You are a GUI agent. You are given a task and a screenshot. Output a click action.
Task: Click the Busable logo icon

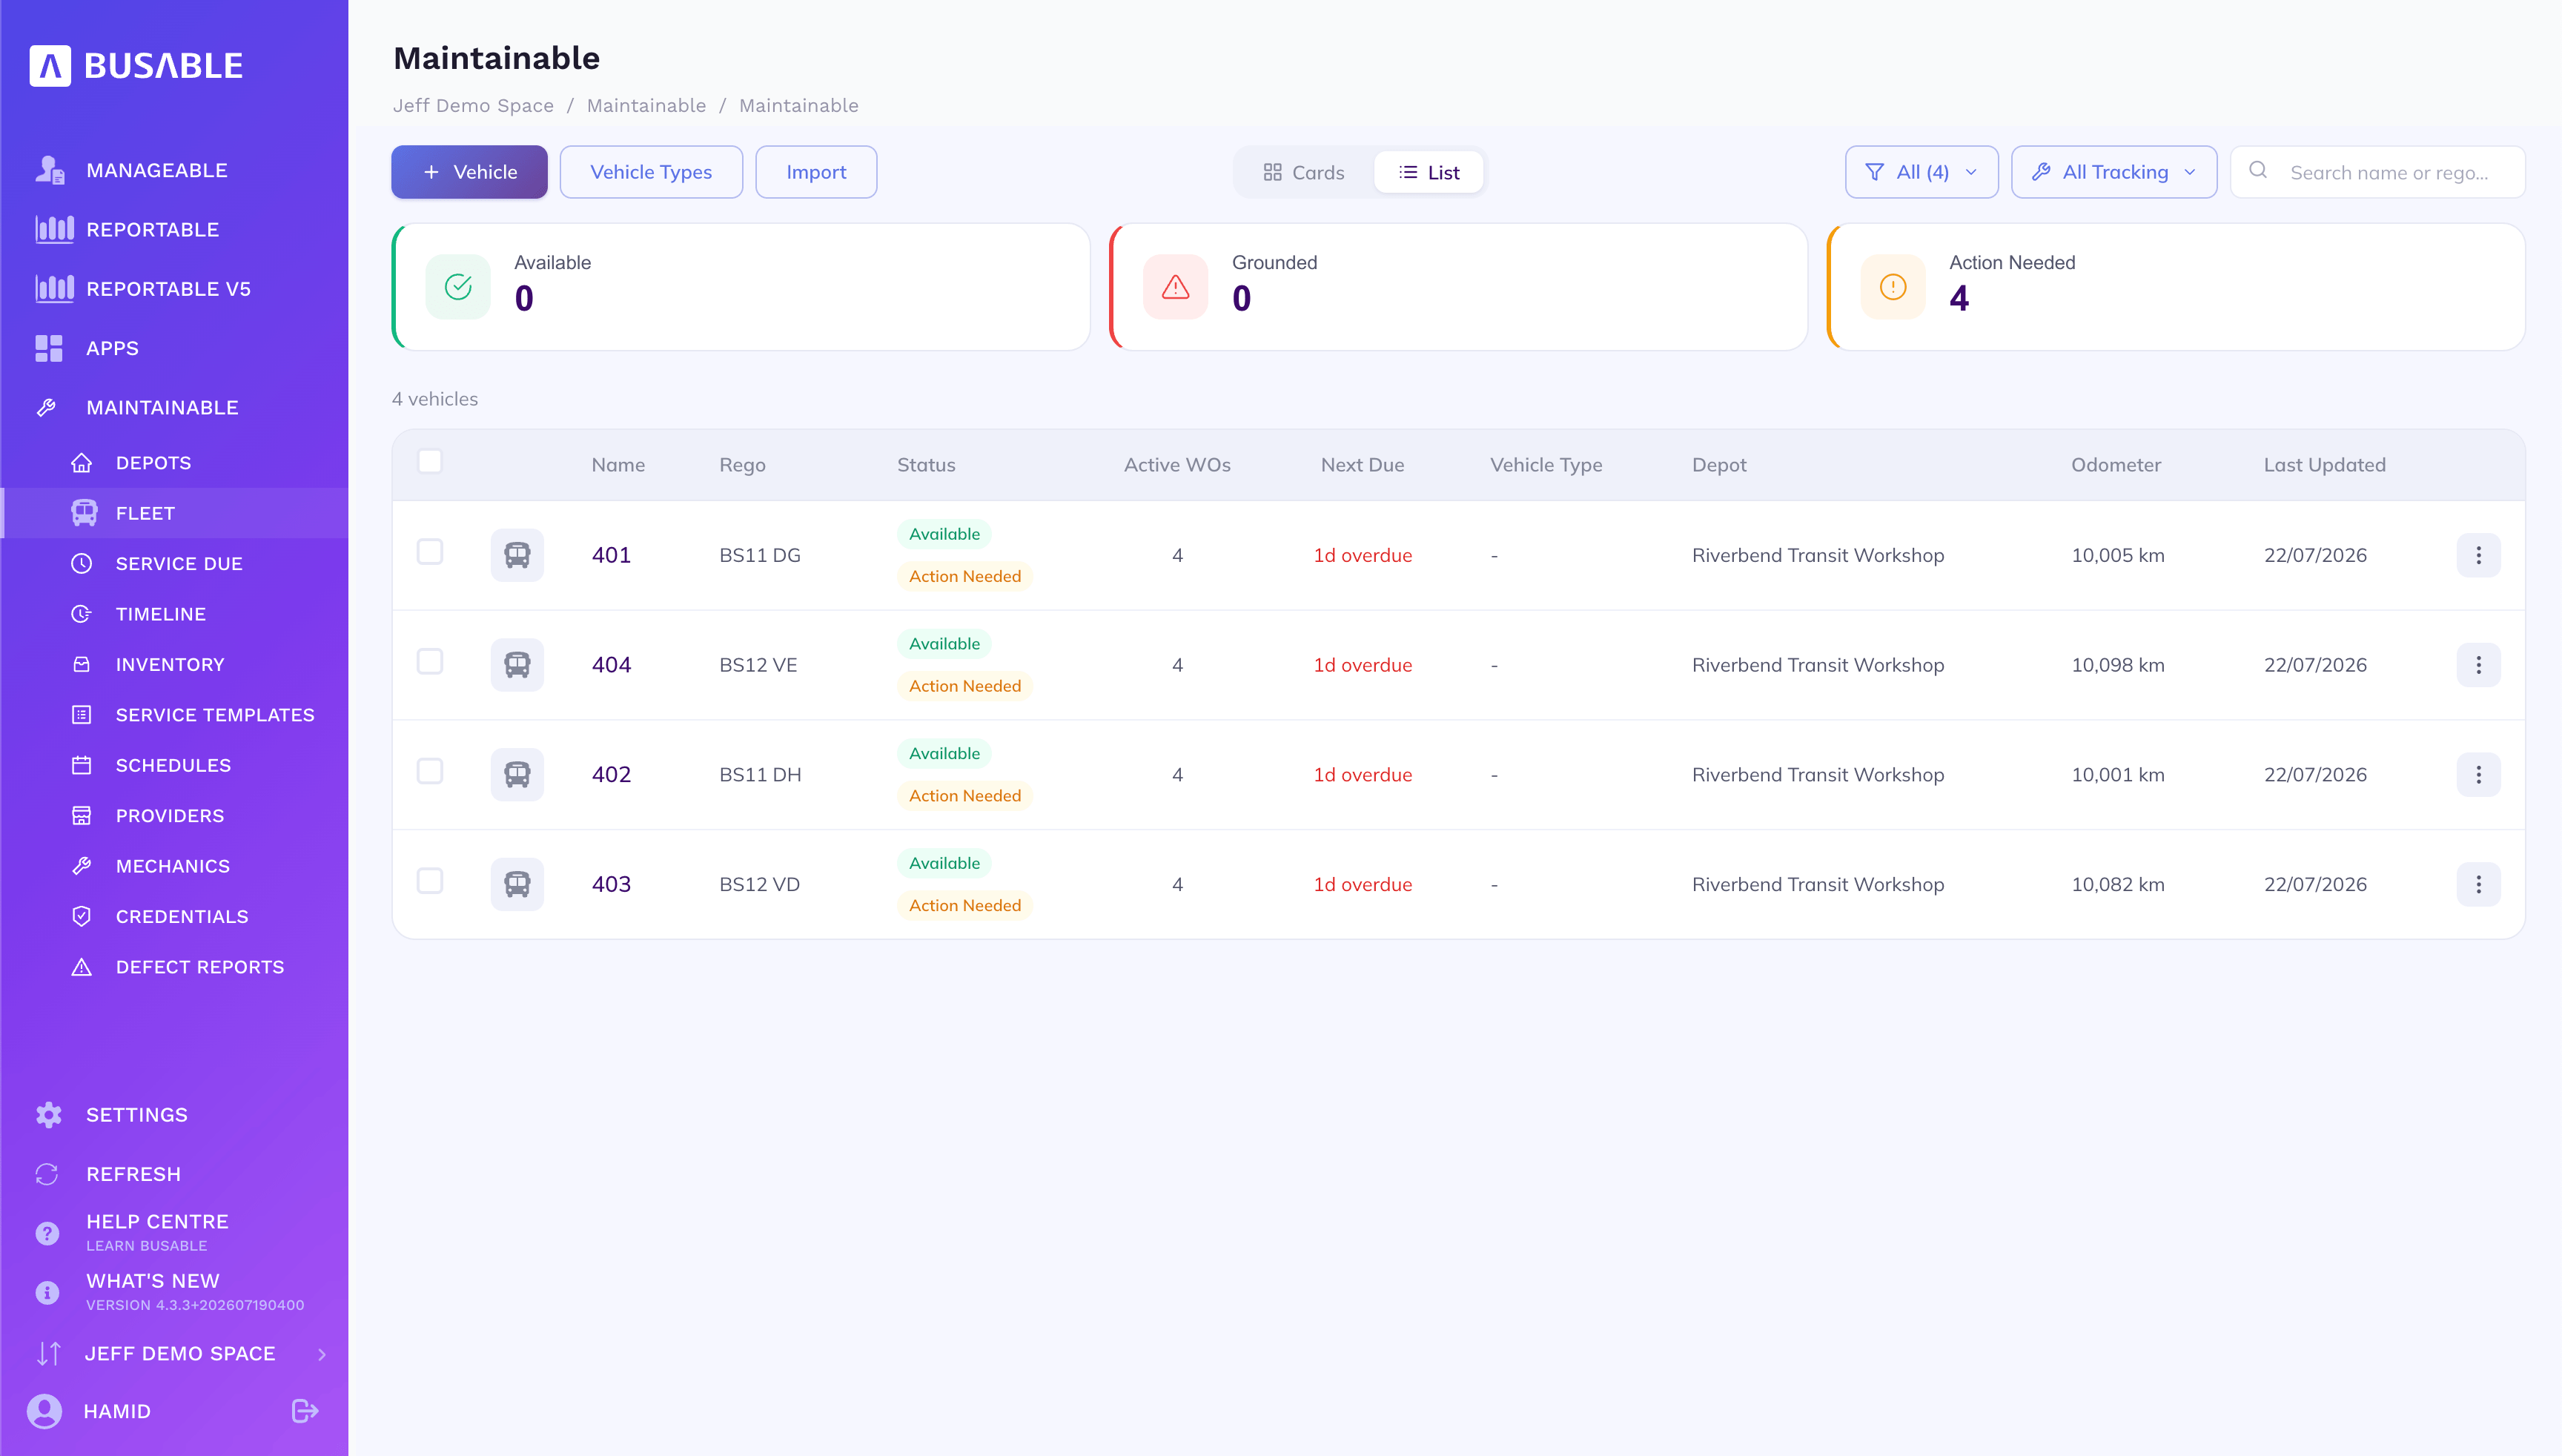pyautogui.click(x=50, y=66)
